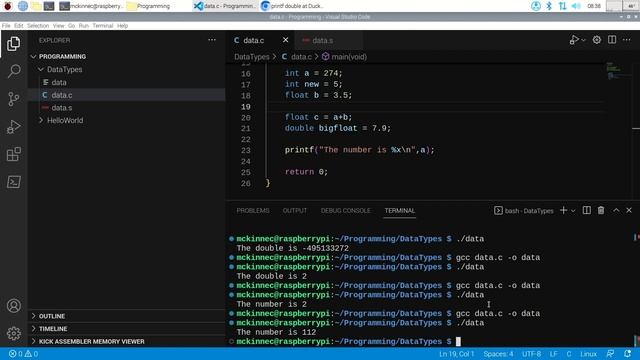Click the bash - DataTypes terminal label
The image size is (640, 360).
click(524, 211)
